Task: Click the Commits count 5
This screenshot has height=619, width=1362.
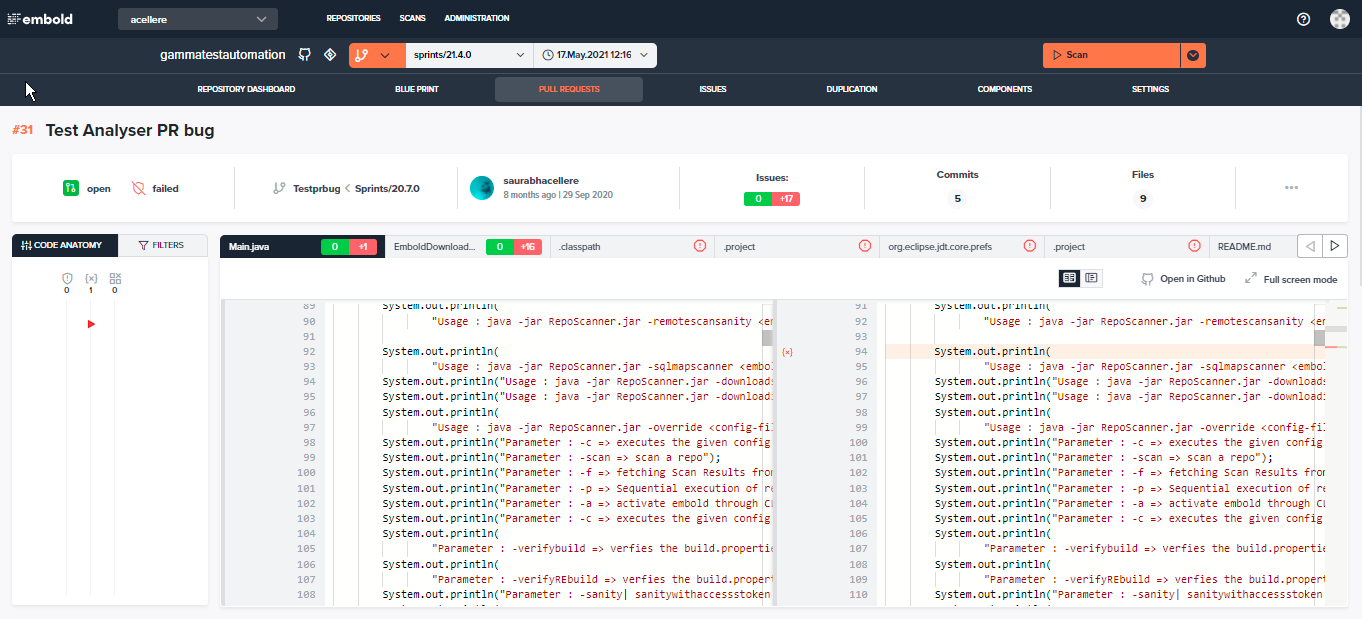Action: 957,199
